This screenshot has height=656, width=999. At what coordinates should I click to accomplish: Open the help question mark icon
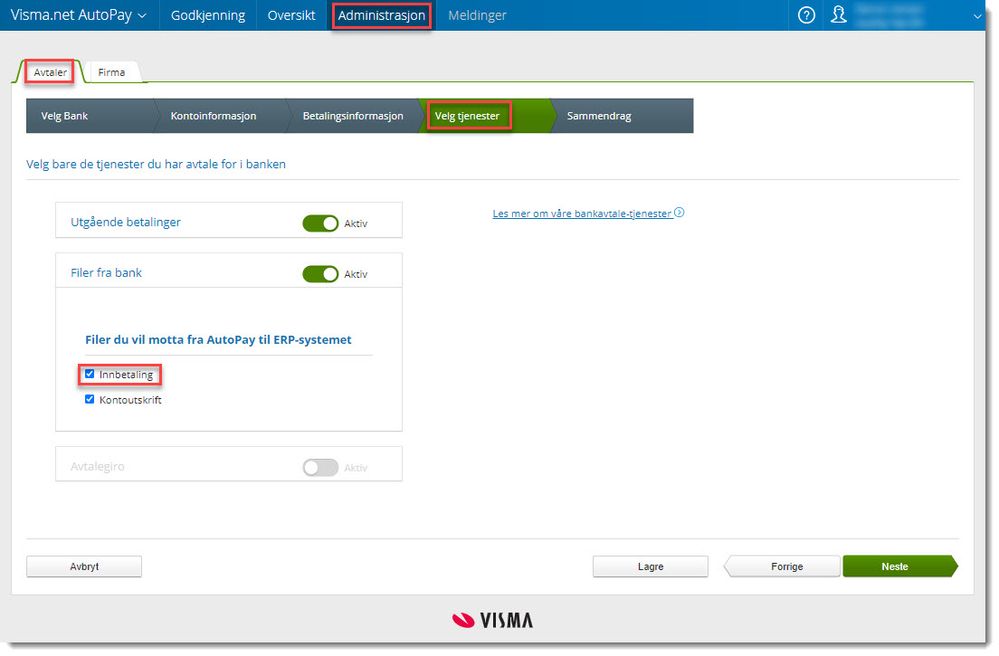tap(806, 15)
